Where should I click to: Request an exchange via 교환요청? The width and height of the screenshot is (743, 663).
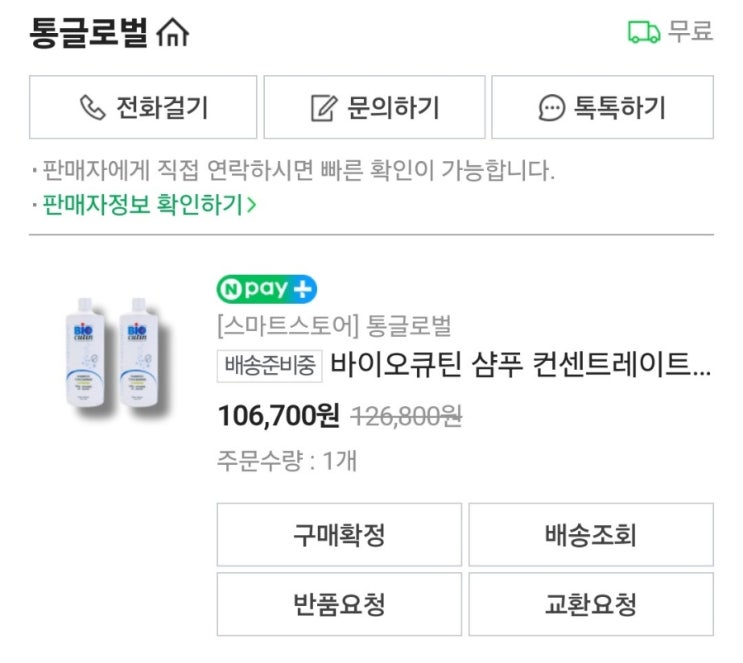pyautogui.click(x=591, y=604)
